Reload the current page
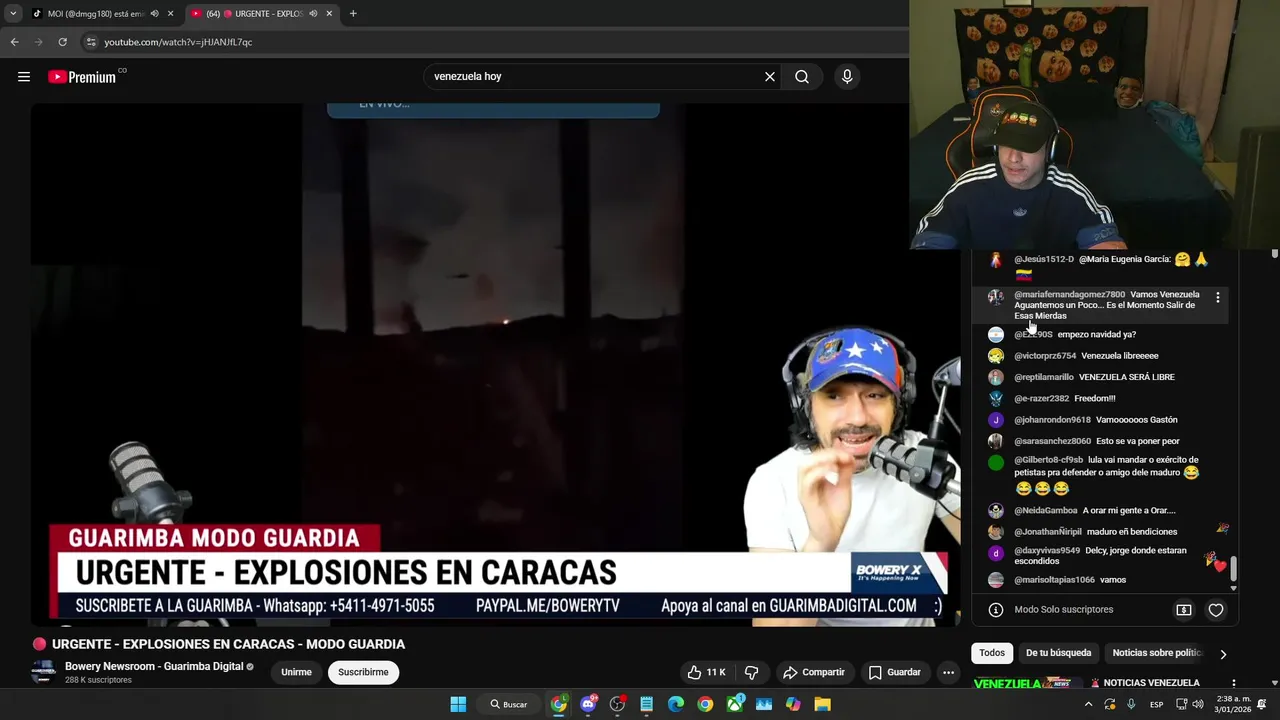 (x=62, y=42)
